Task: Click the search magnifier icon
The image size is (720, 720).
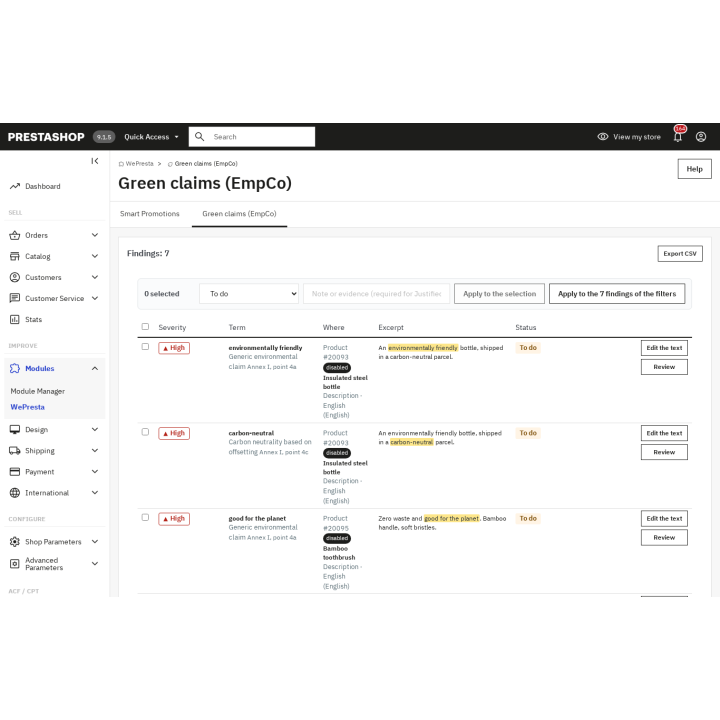Action: 199,137
